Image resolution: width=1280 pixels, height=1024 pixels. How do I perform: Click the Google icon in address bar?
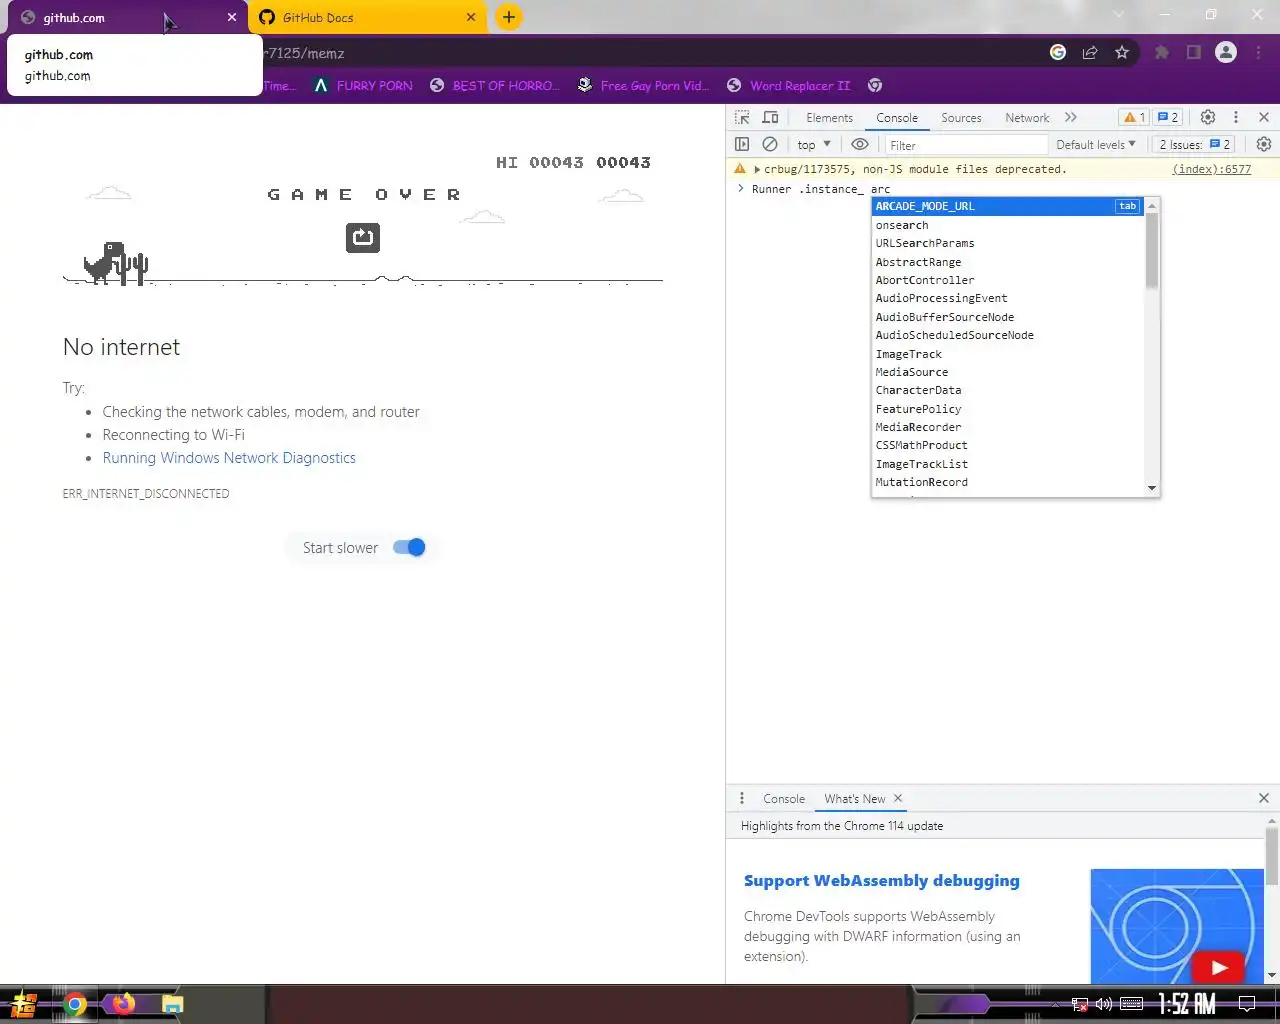click(x=1058, y=52)
